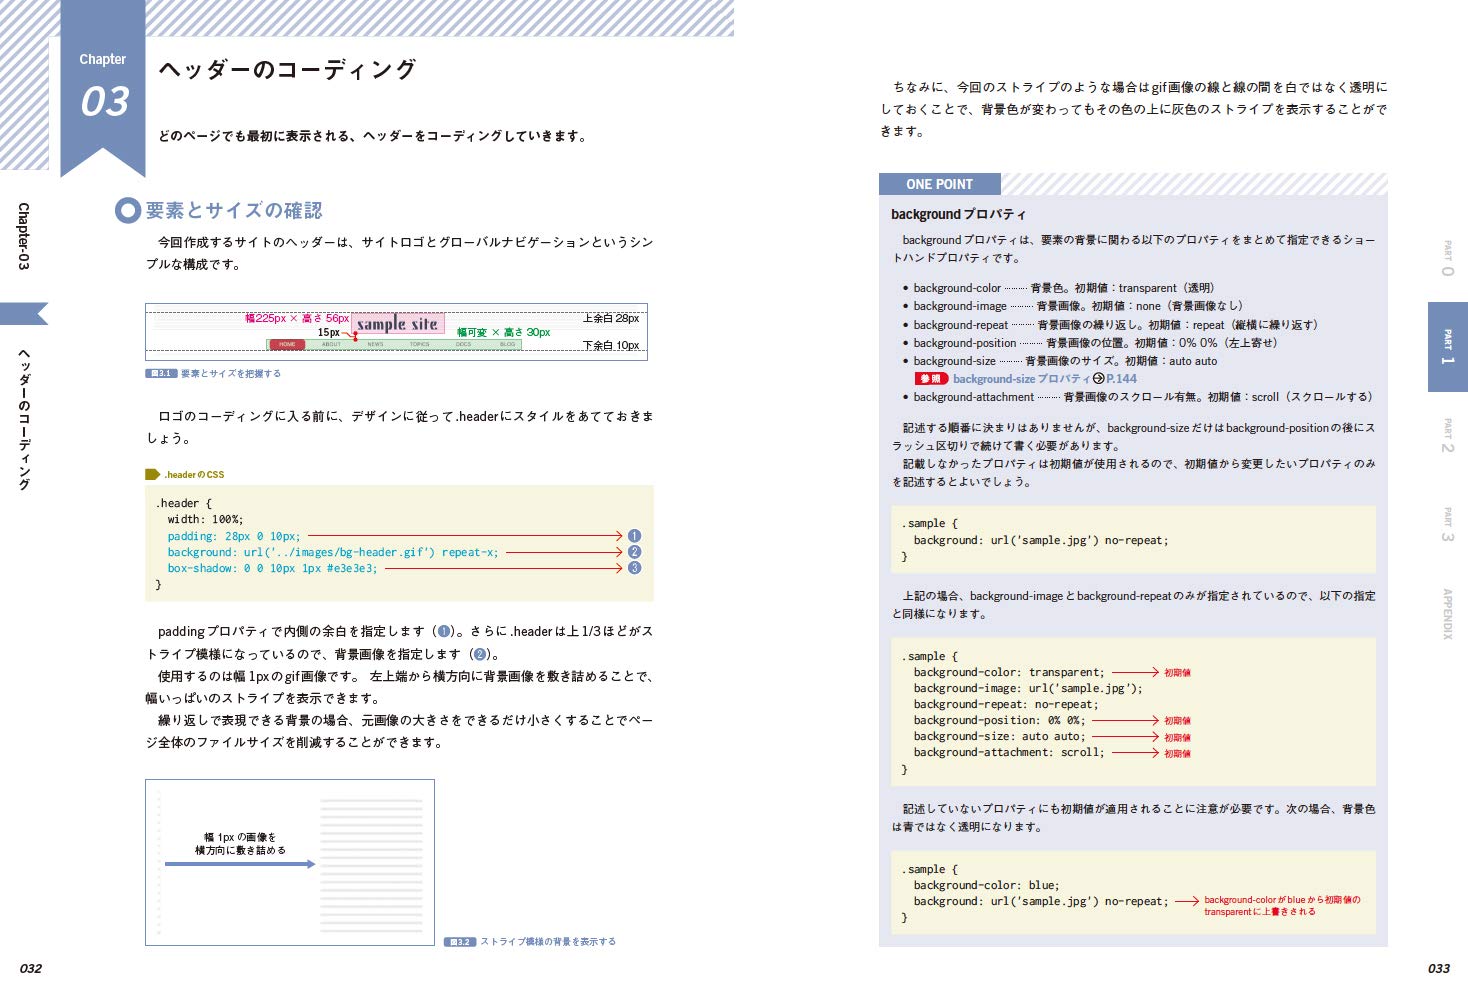The width and height of the screenshot is (1468, 1000).
Task: Click the sample site logo in figure 3.1
Action: coord(397,323)
